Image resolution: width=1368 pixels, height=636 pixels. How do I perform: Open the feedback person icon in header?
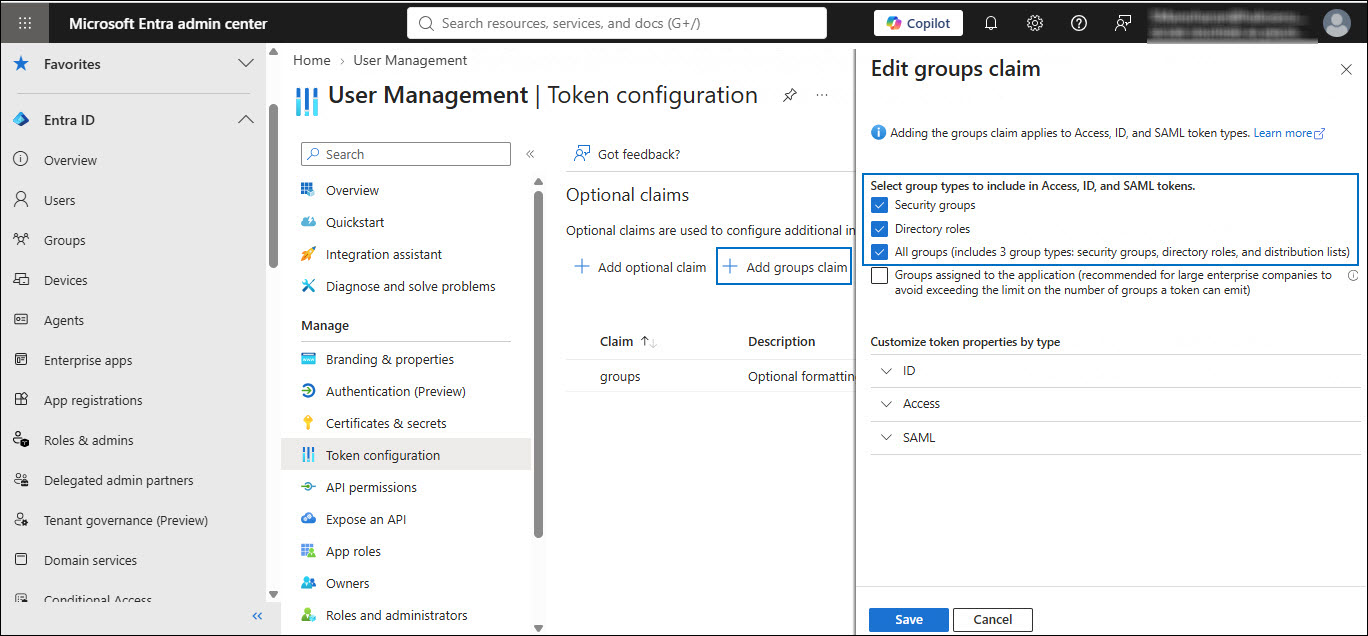tap(1123, 23)
